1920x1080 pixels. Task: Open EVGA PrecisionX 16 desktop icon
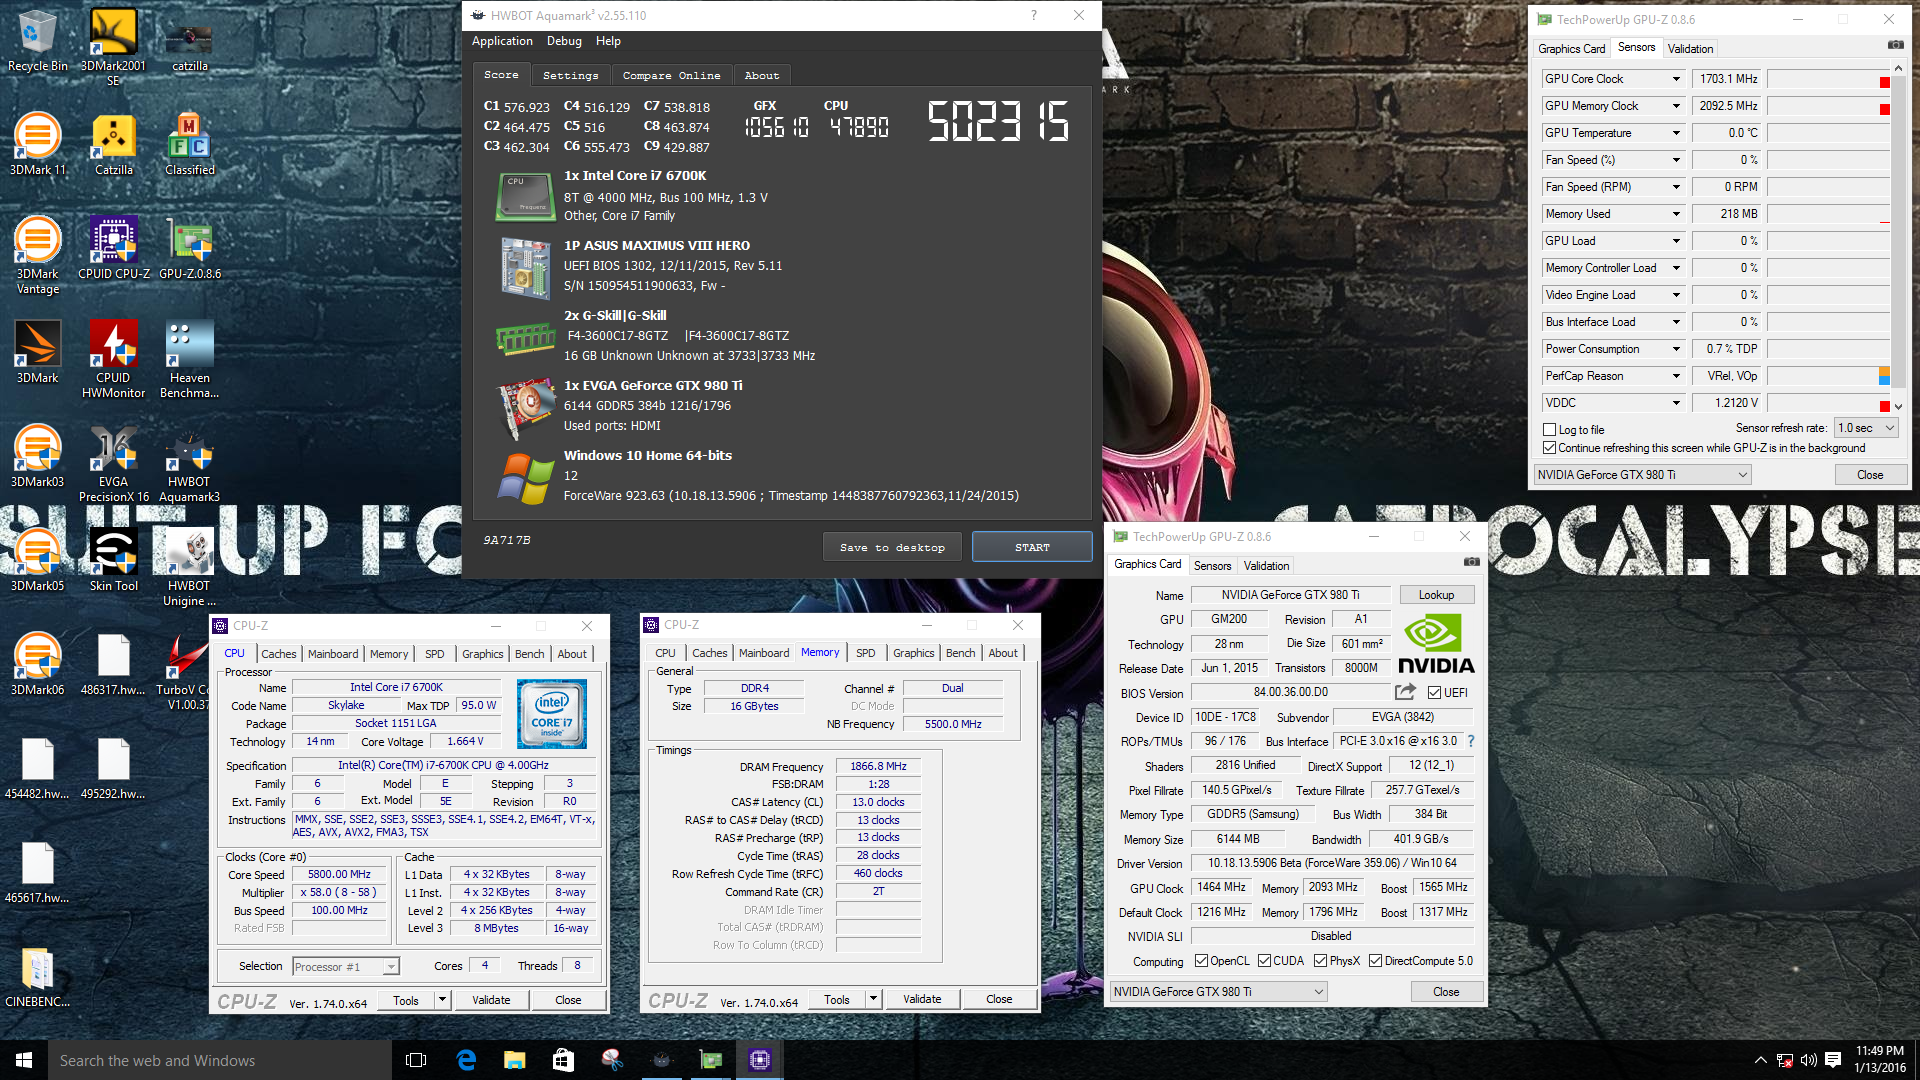click(x=113, y=463)
